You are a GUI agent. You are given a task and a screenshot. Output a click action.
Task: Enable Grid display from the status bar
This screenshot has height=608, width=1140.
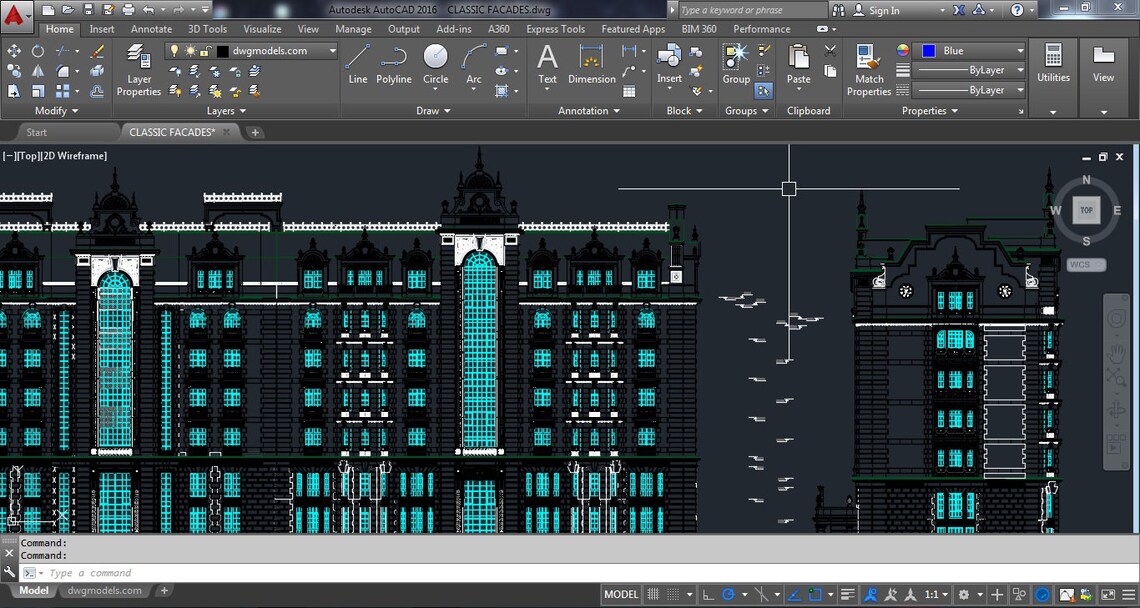[x=653, y=594]
